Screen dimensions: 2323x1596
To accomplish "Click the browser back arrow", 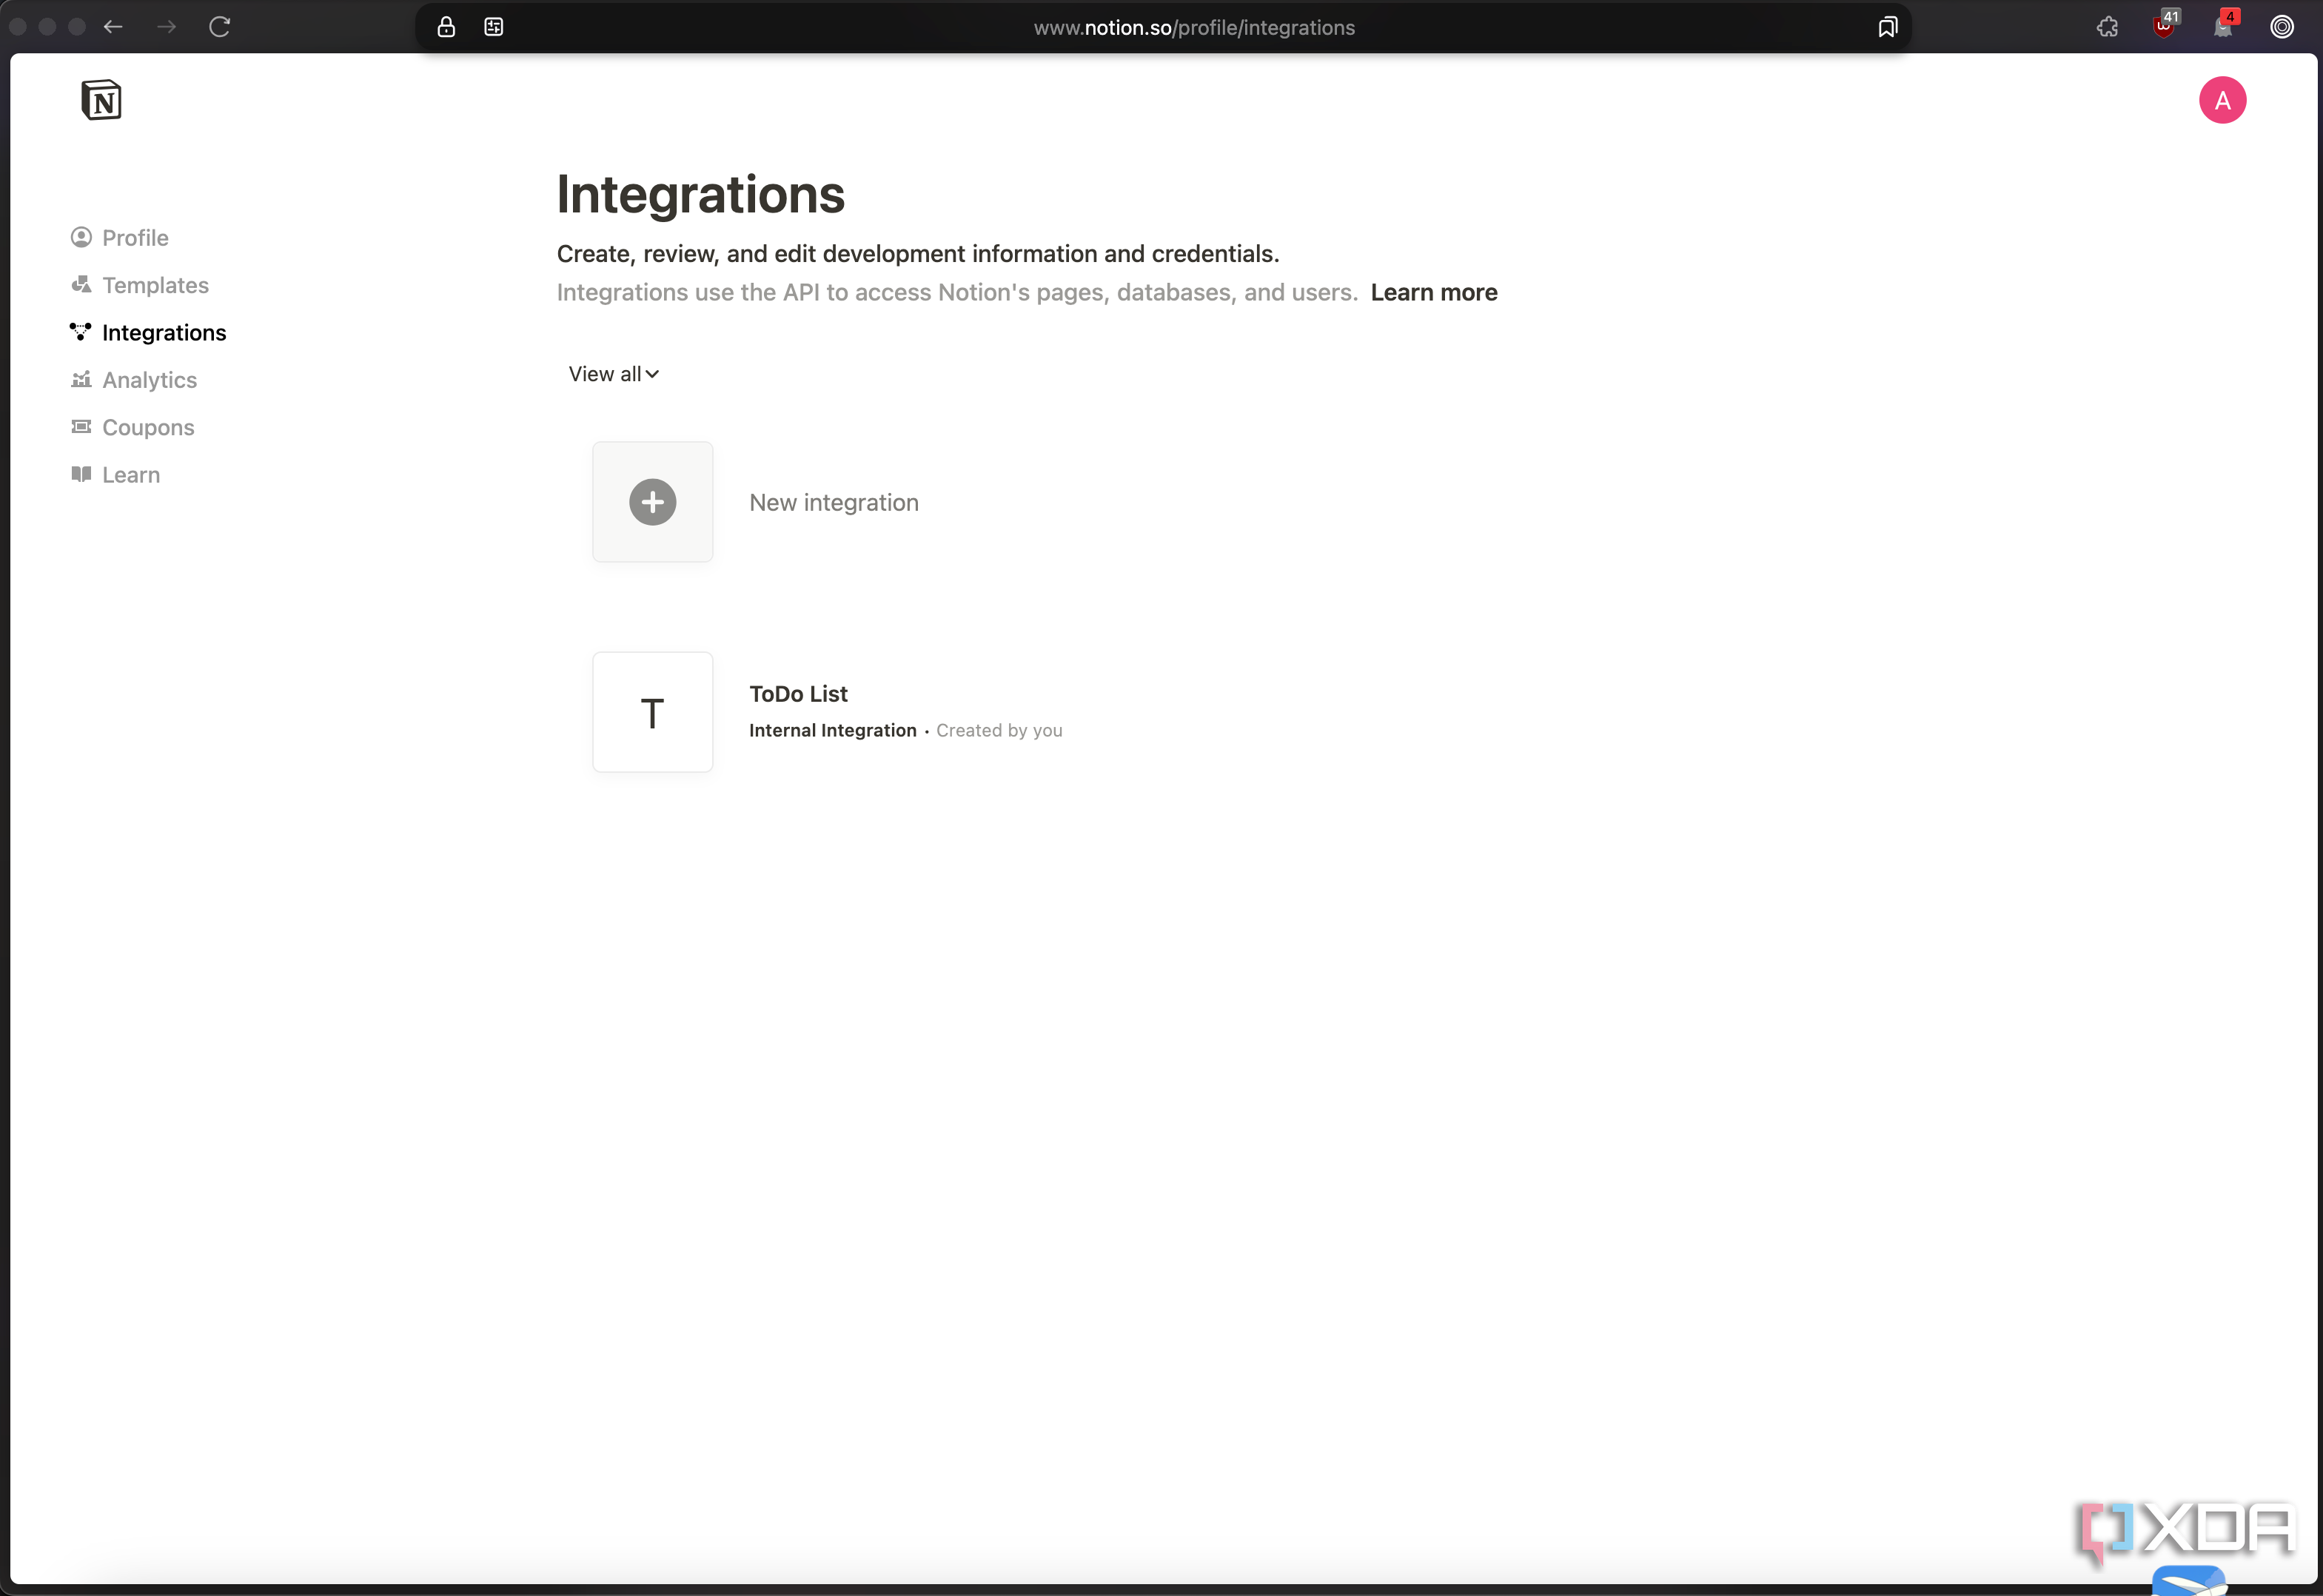I will (x=113, y=27).
